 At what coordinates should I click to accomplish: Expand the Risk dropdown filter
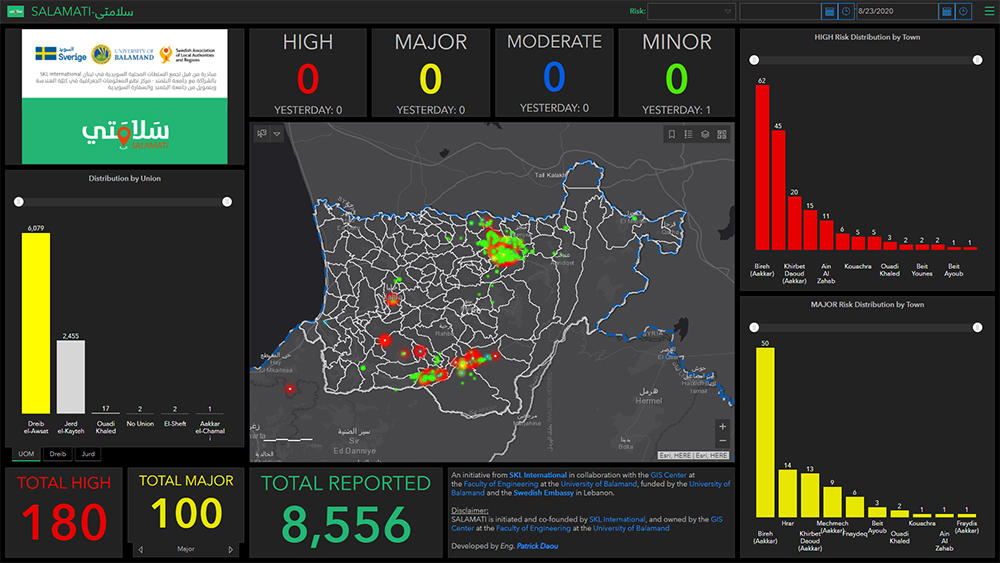click(690, 11)
